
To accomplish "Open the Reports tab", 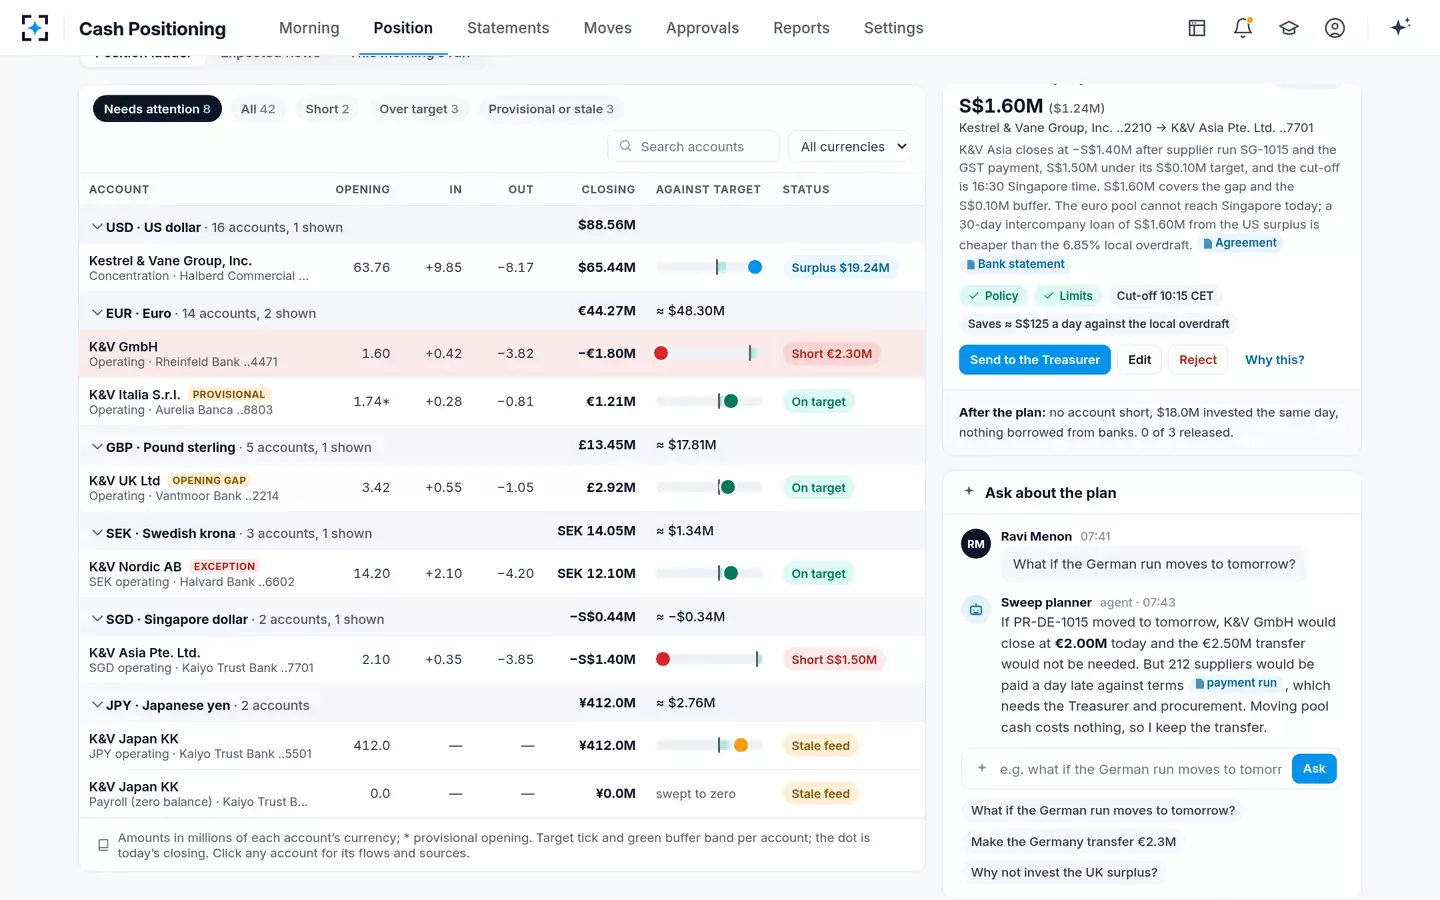I will click(801, 28).
